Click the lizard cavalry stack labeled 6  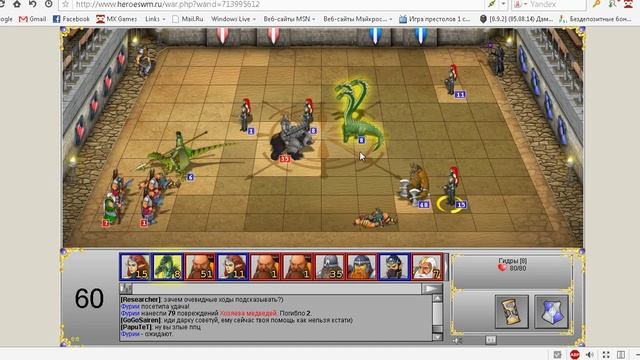click(180, 155)
